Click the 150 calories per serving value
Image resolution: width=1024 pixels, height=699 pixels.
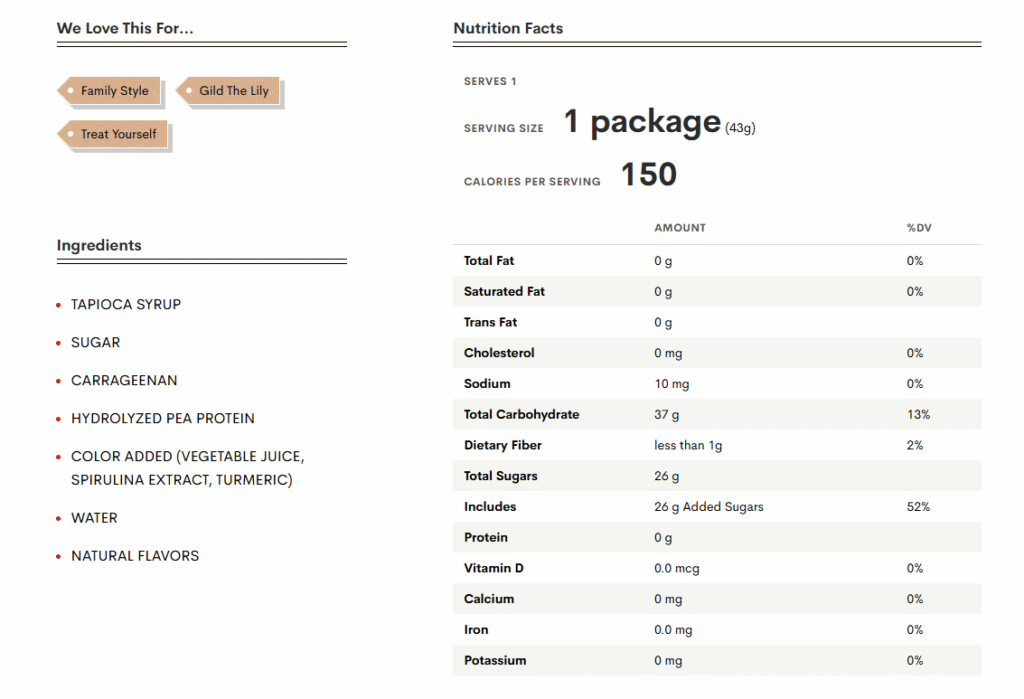[649, 175]
